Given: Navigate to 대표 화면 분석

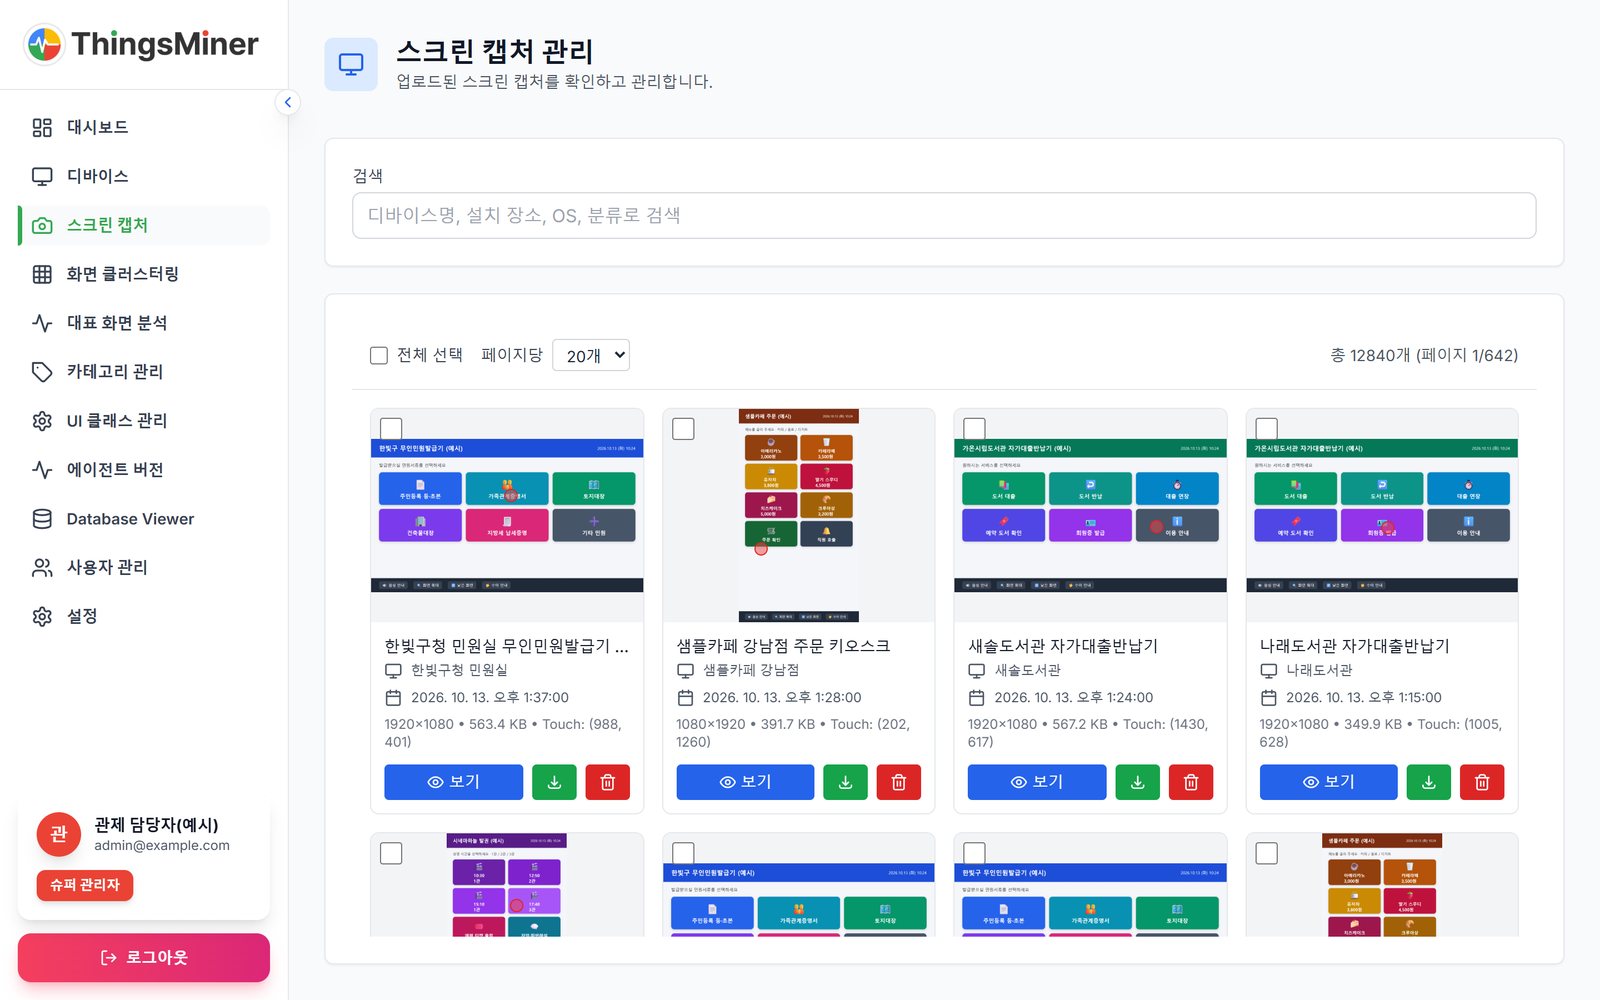Looking at the screenshot, I should 144,323.
